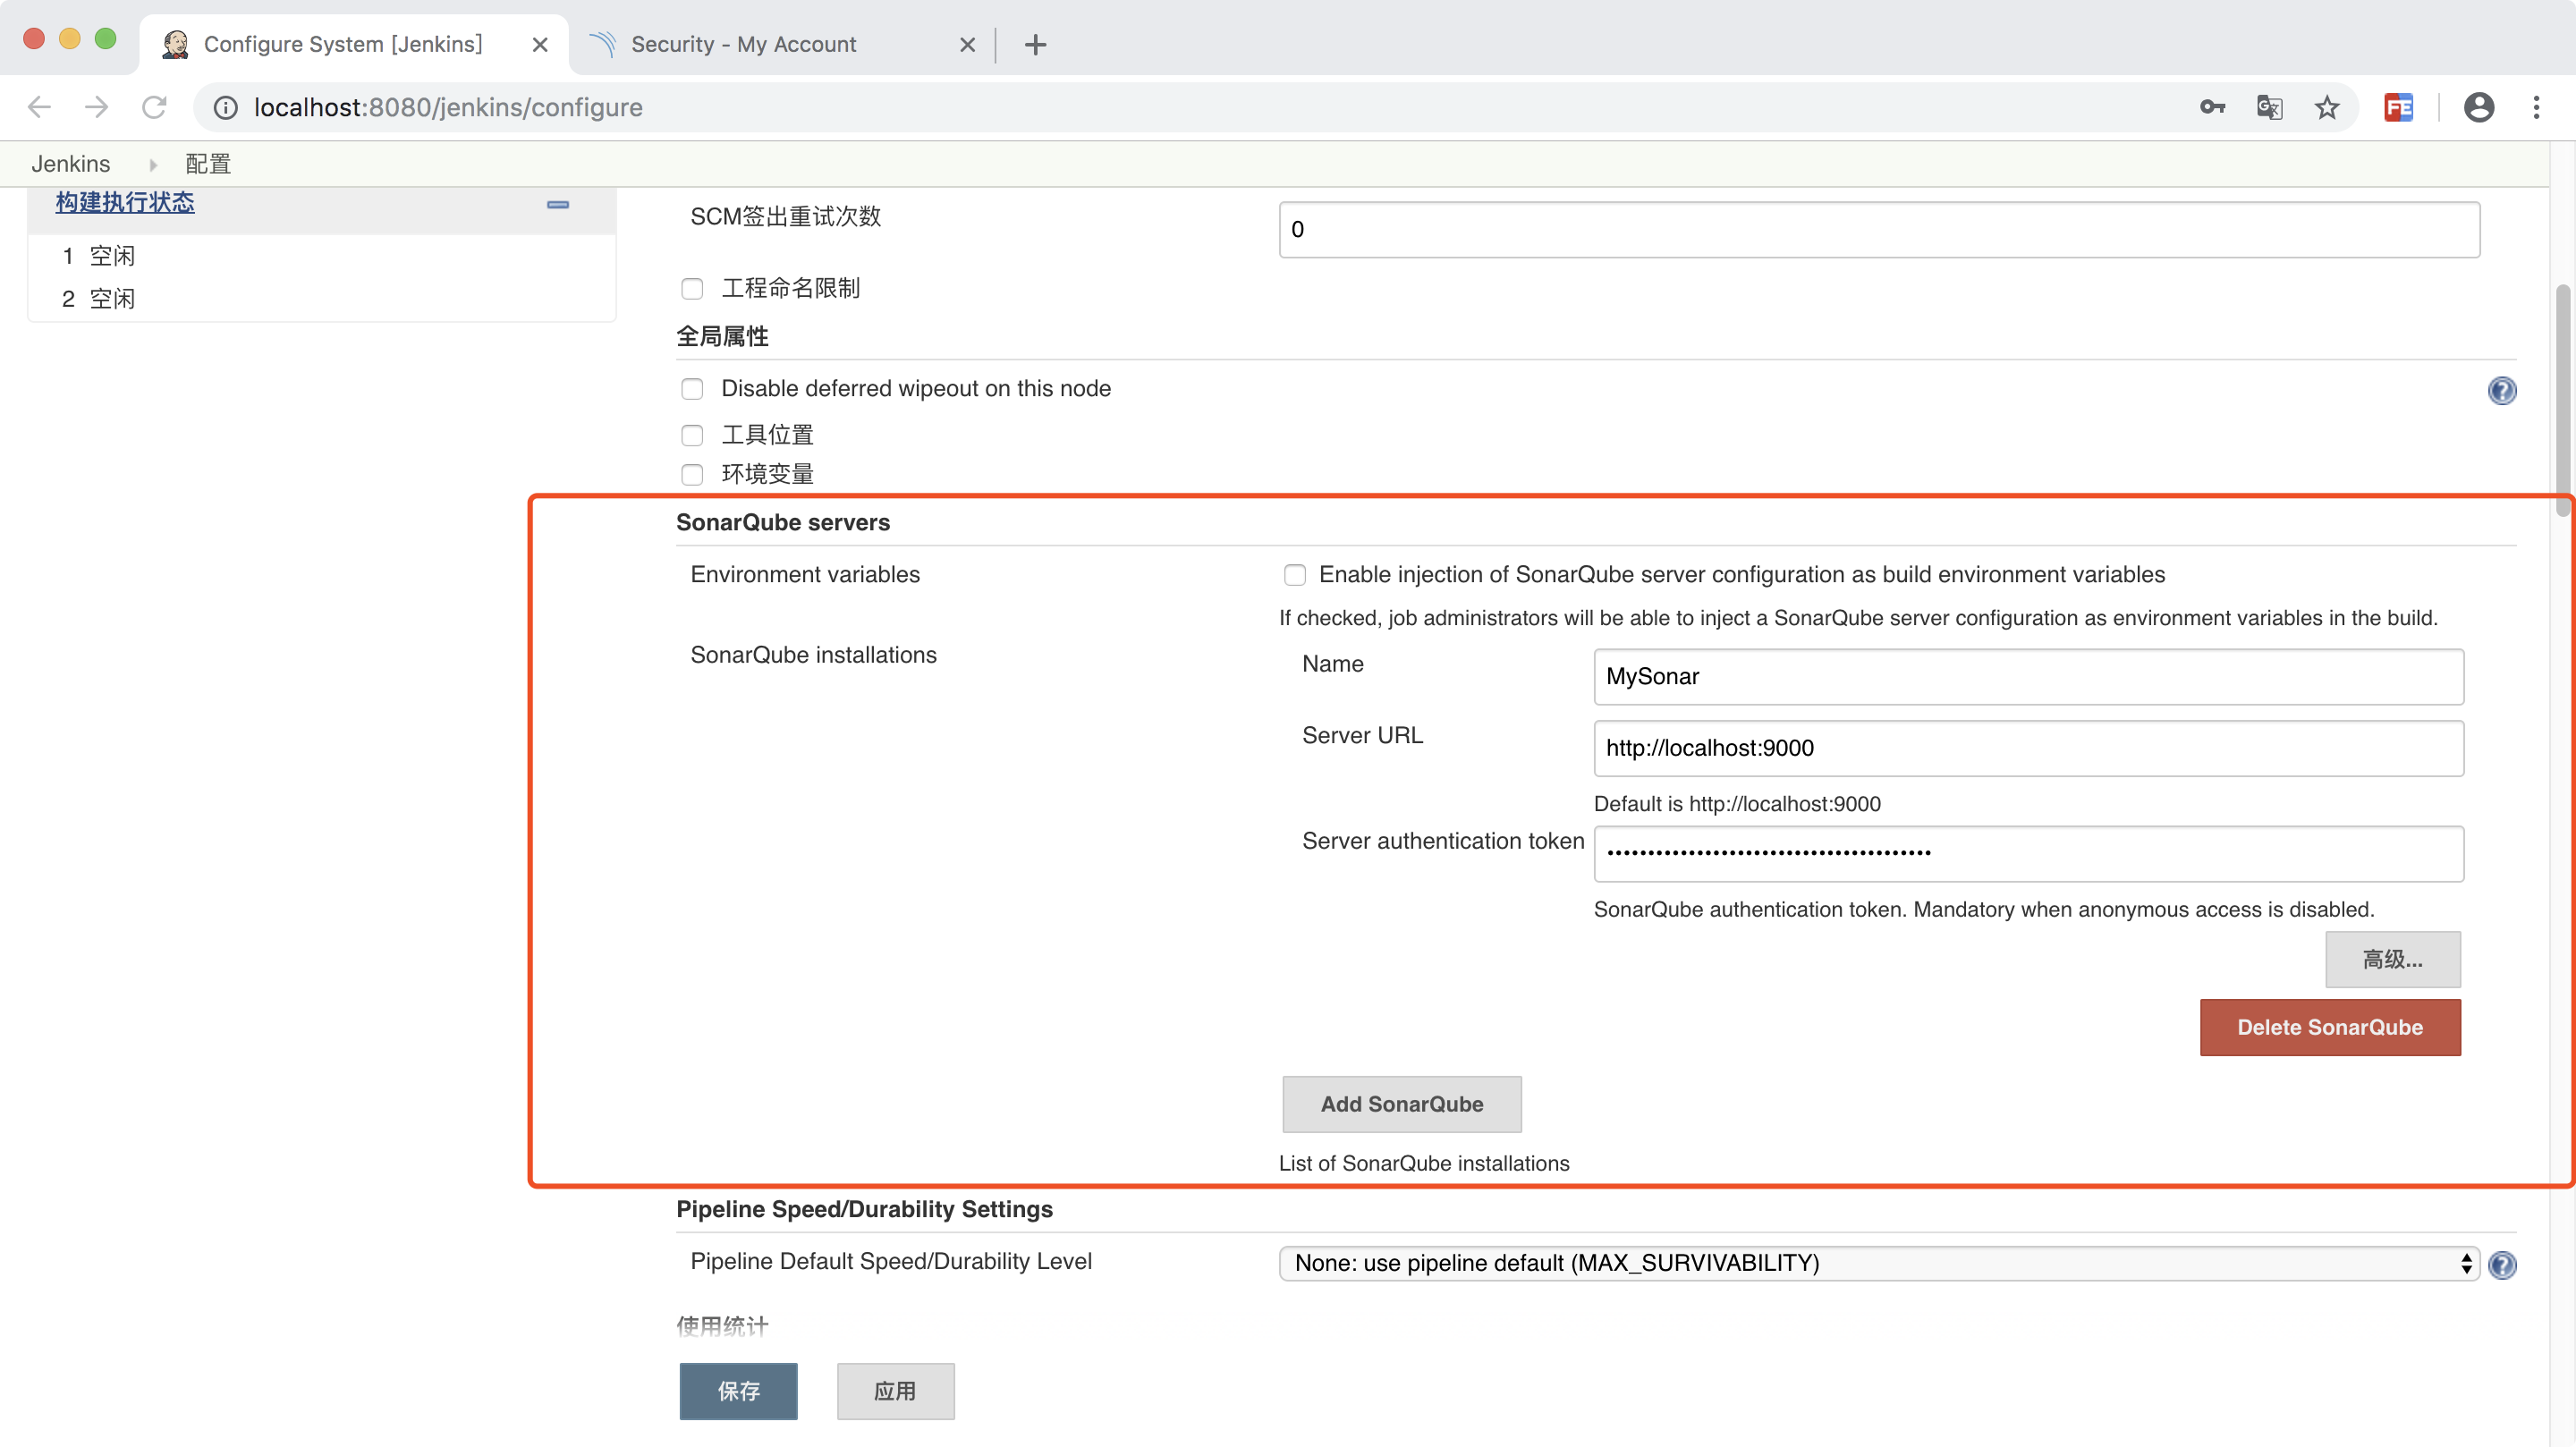Click the Server authentication token input field
This screenshot has width=2576, height=1447.
tap(2029, 852)
